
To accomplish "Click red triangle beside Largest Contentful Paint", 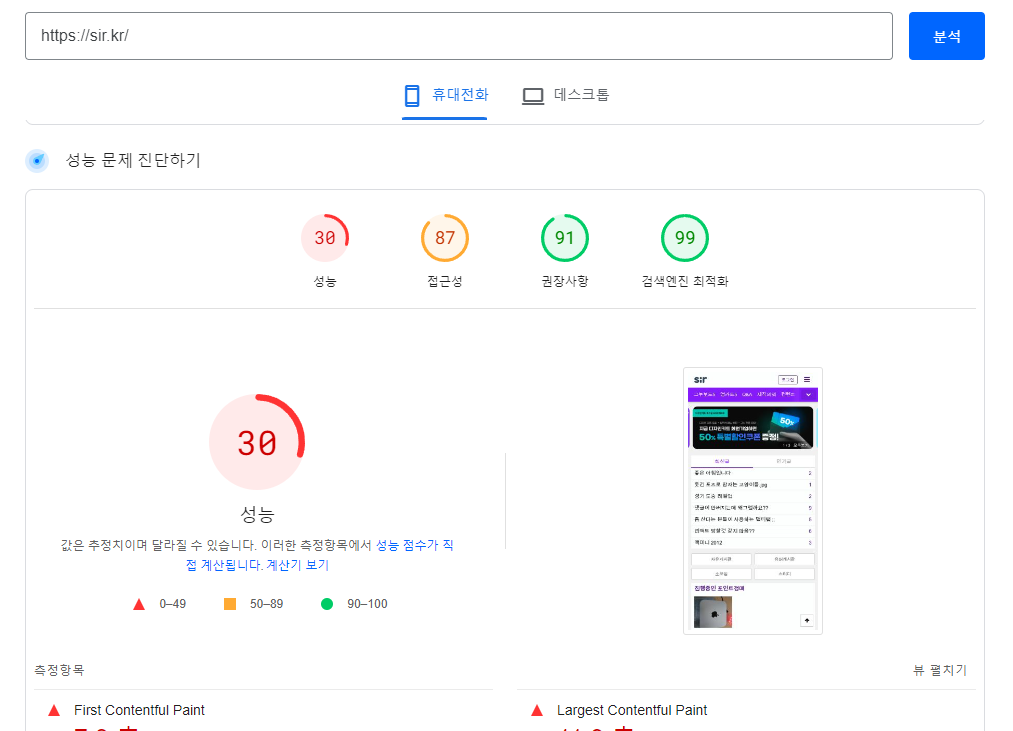I will (x=537, y=710).
